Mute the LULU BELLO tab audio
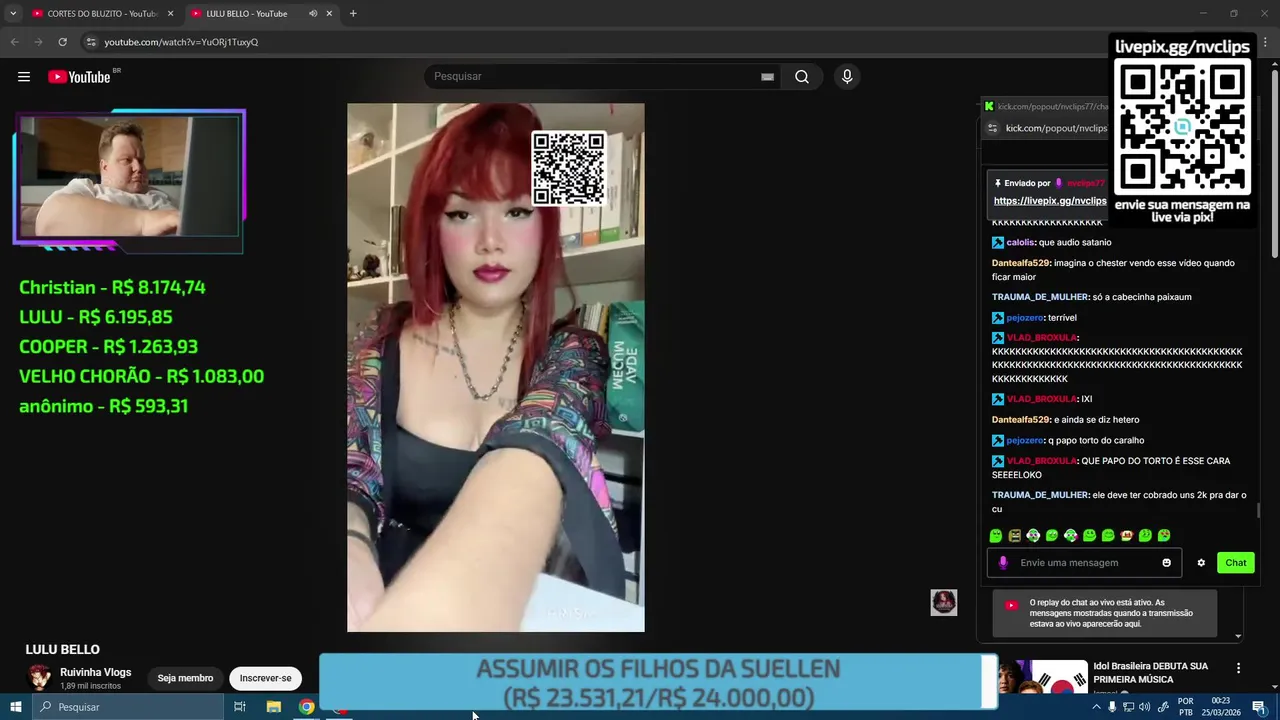The height and width of the screenshot is (720, 1280). click(313, 14)
